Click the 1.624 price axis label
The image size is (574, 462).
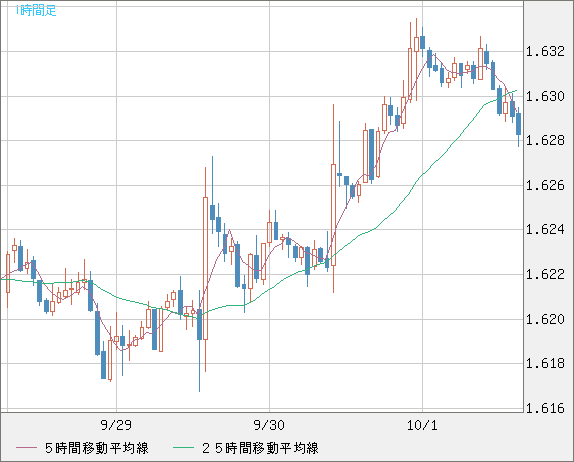pos(545,230)
